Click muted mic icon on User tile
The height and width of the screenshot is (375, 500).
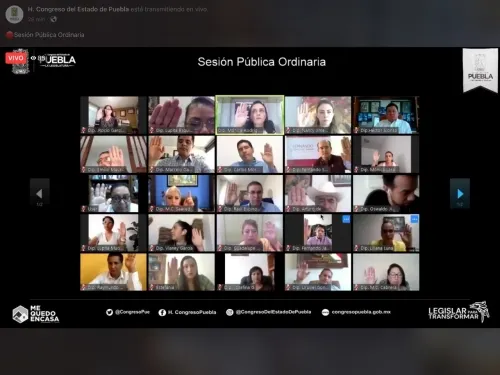tap(84, 209)
